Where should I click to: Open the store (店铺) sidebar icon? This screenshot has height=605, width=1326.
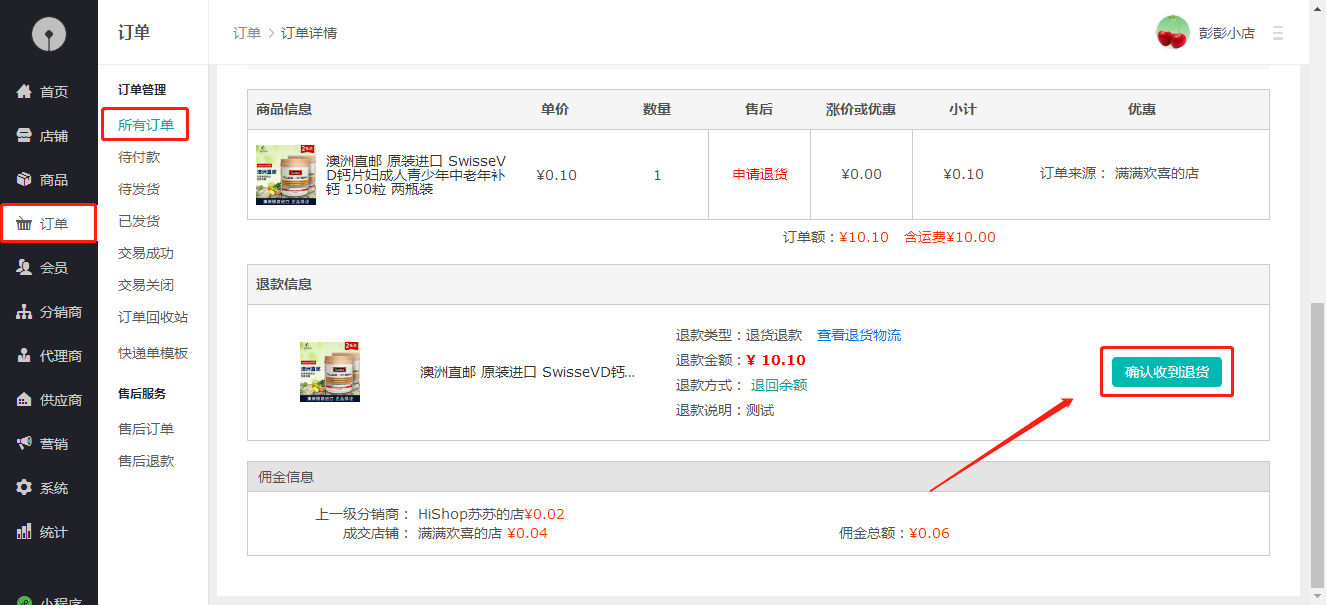[x=24, y=136]
